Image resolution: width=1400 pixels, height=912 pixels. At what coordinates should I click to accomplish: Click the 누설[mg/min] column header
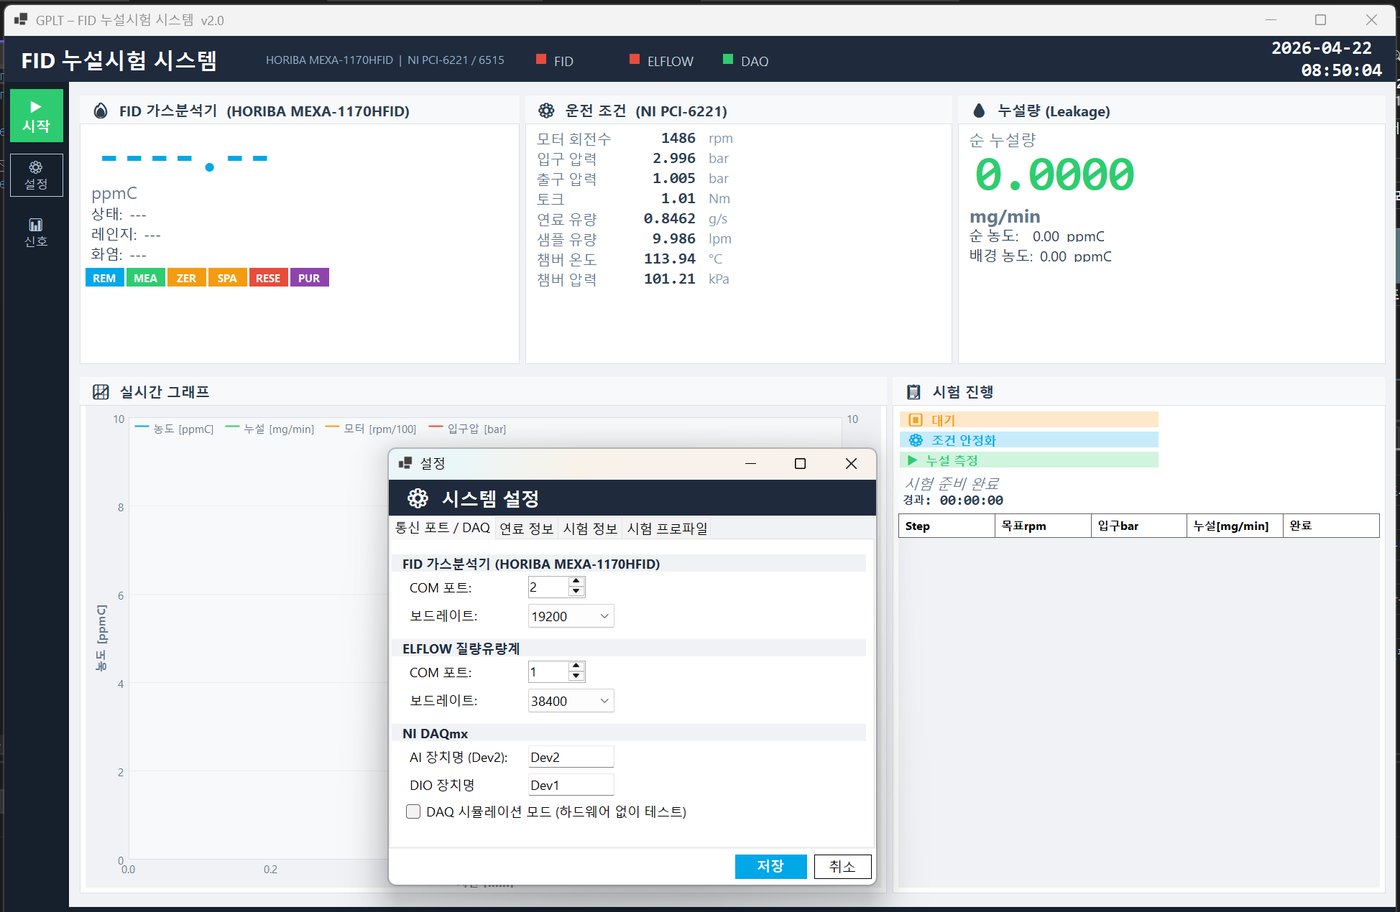coord(1235,525)
